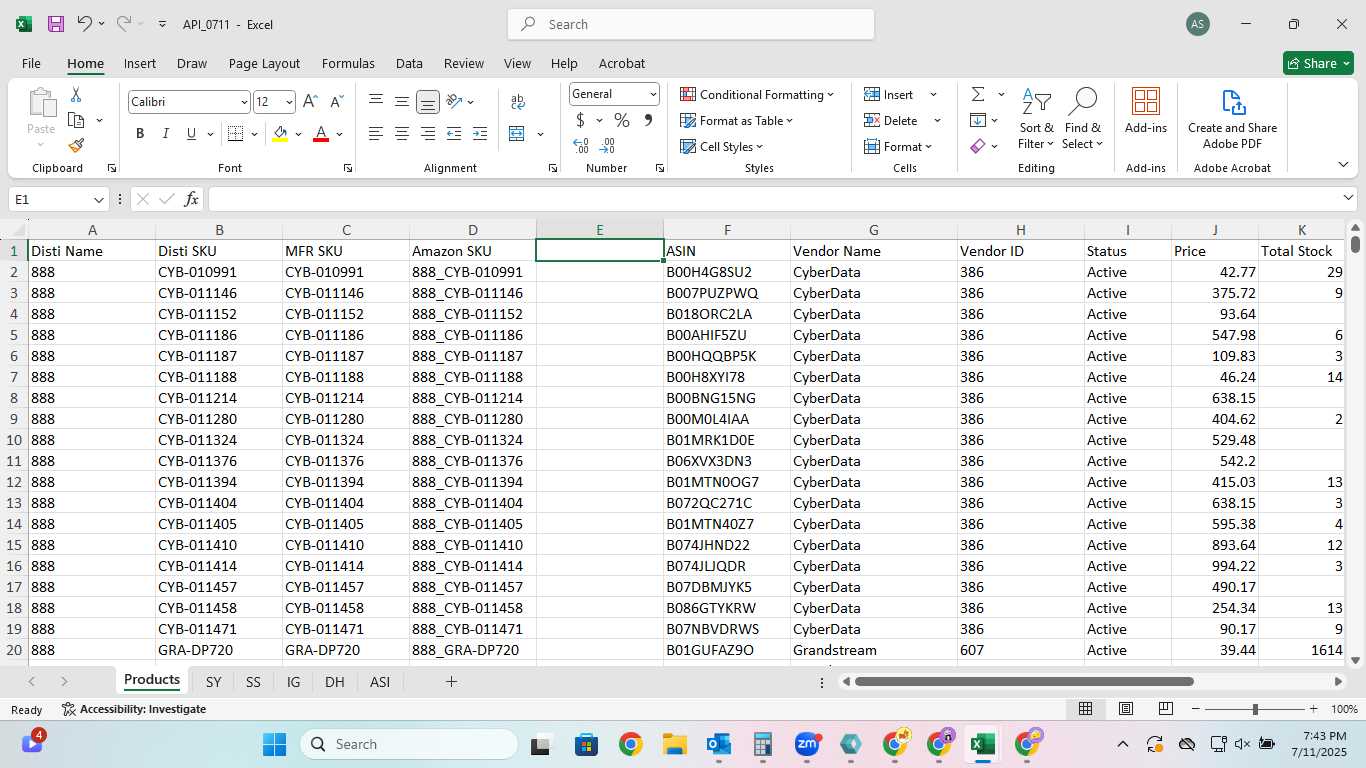Add a new sheet with plus button

[x=451, y=681]
